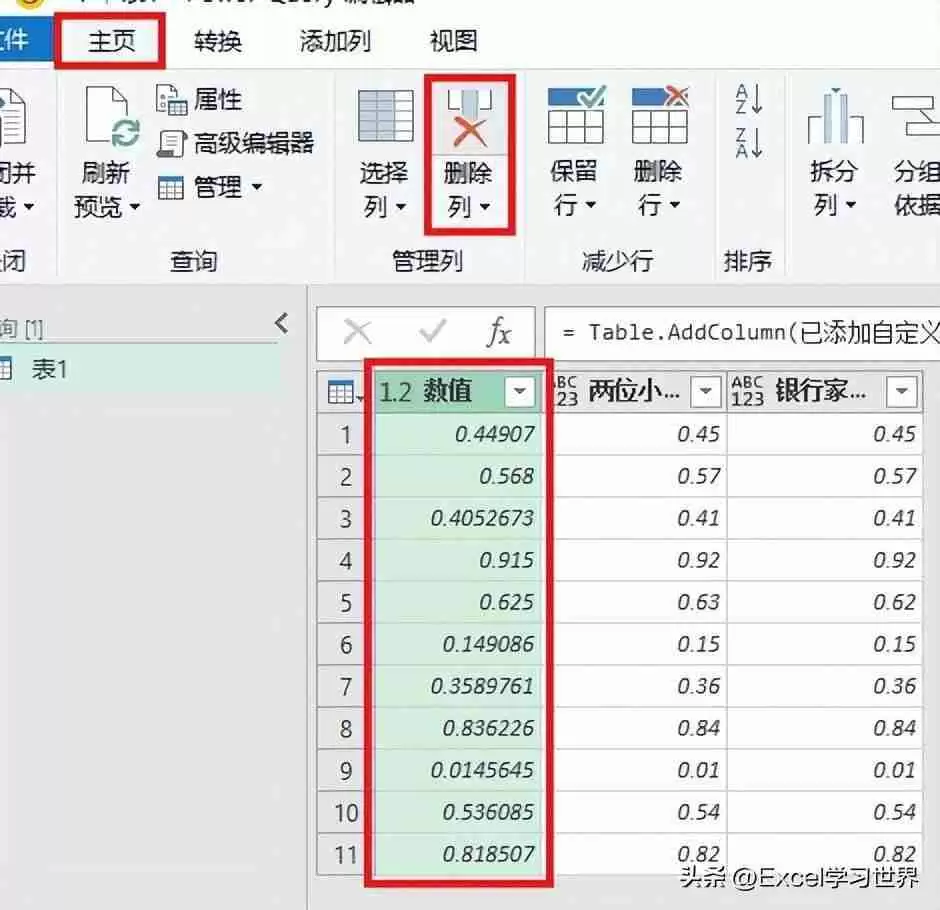Open the filter dropdown on 数值 column

click(519, 391)
